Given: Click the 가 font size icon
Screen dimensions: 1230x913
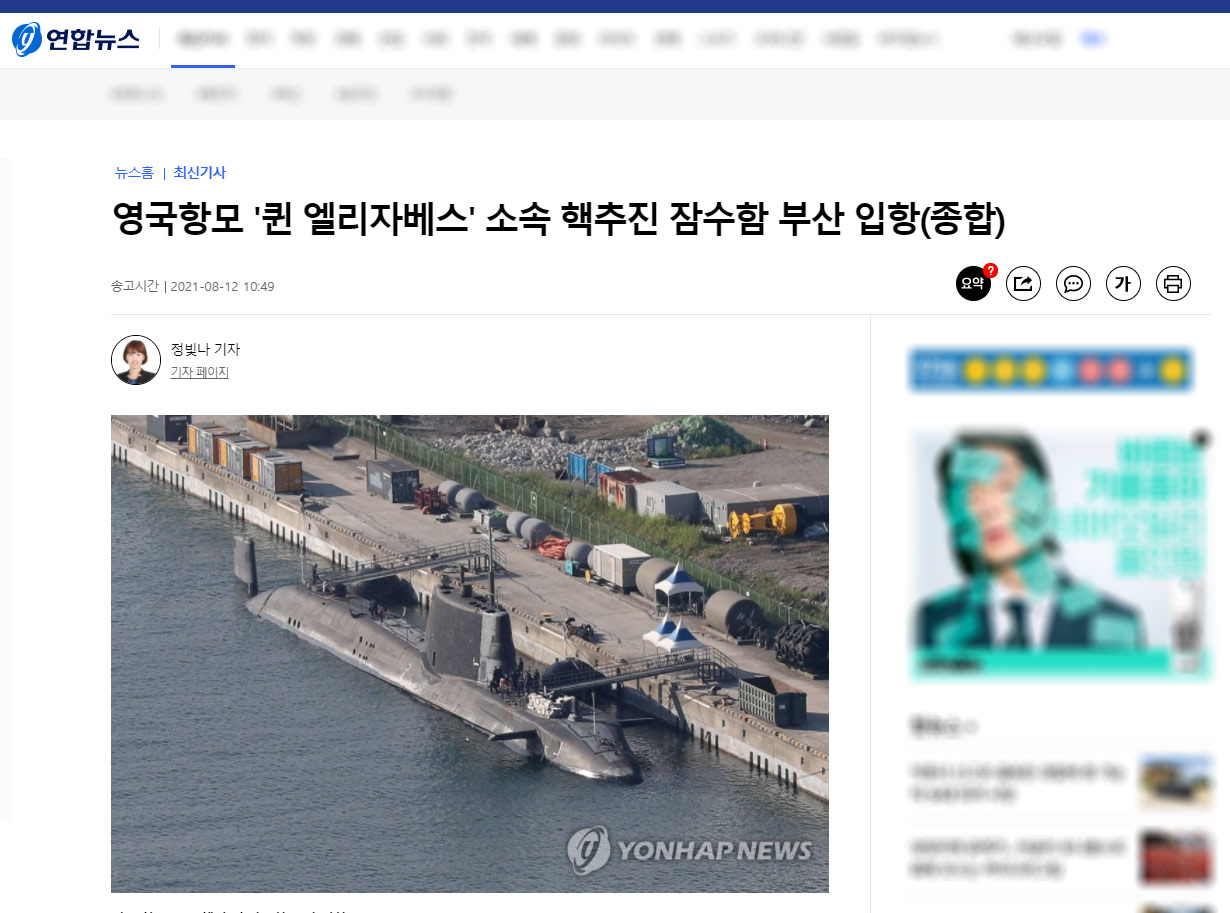Looking at the screenshot, I should coord(1123,284).
